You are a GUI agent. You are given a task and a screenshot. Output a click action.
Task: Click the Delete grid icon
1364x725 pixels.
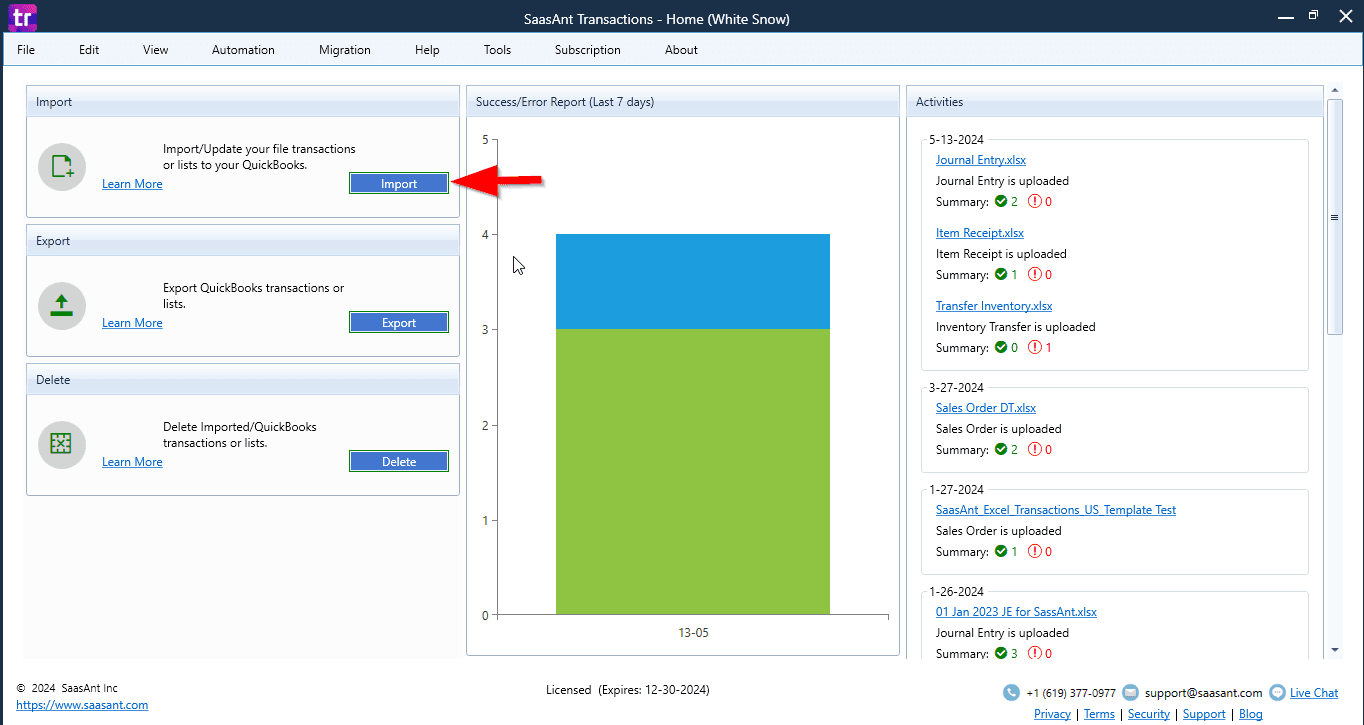[62, 445]
